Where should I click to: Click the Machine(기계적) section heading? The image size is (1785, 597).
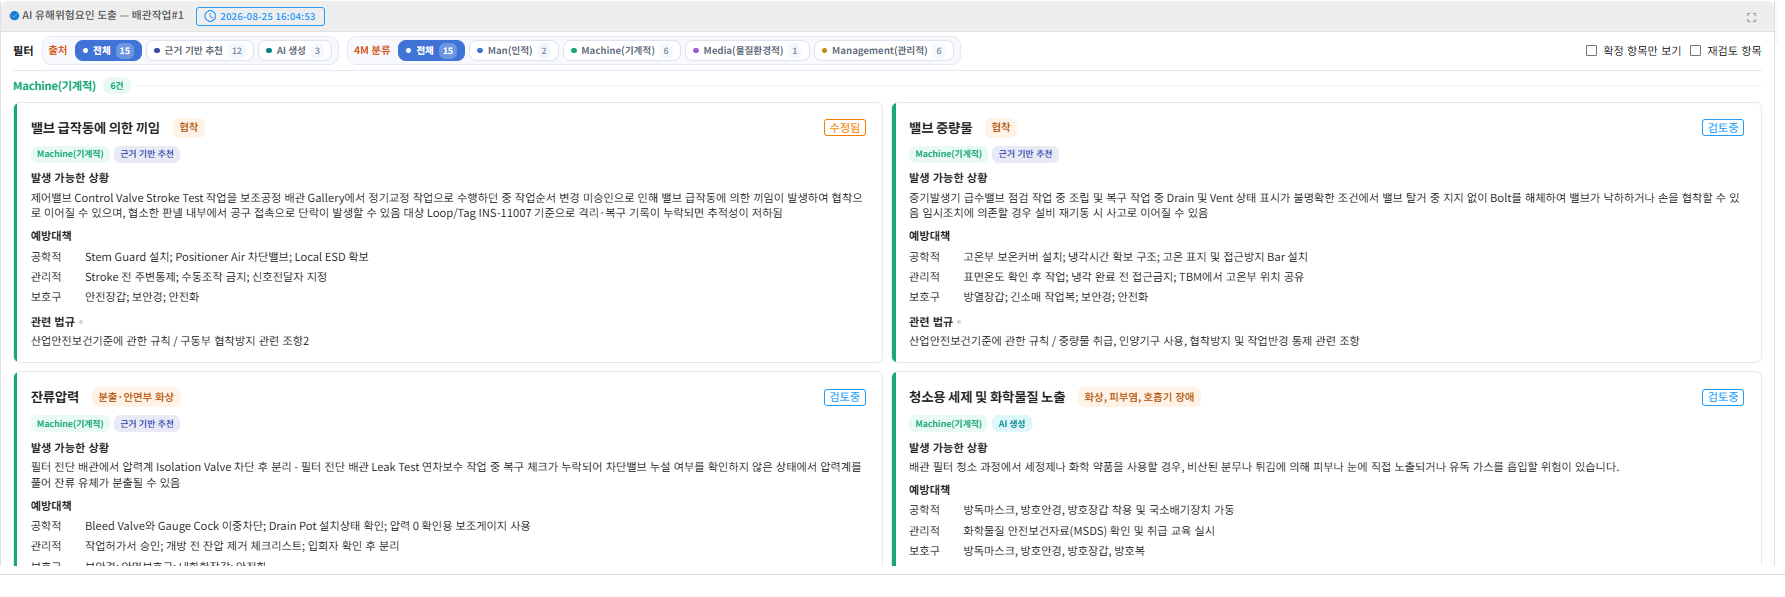[54, 86]
